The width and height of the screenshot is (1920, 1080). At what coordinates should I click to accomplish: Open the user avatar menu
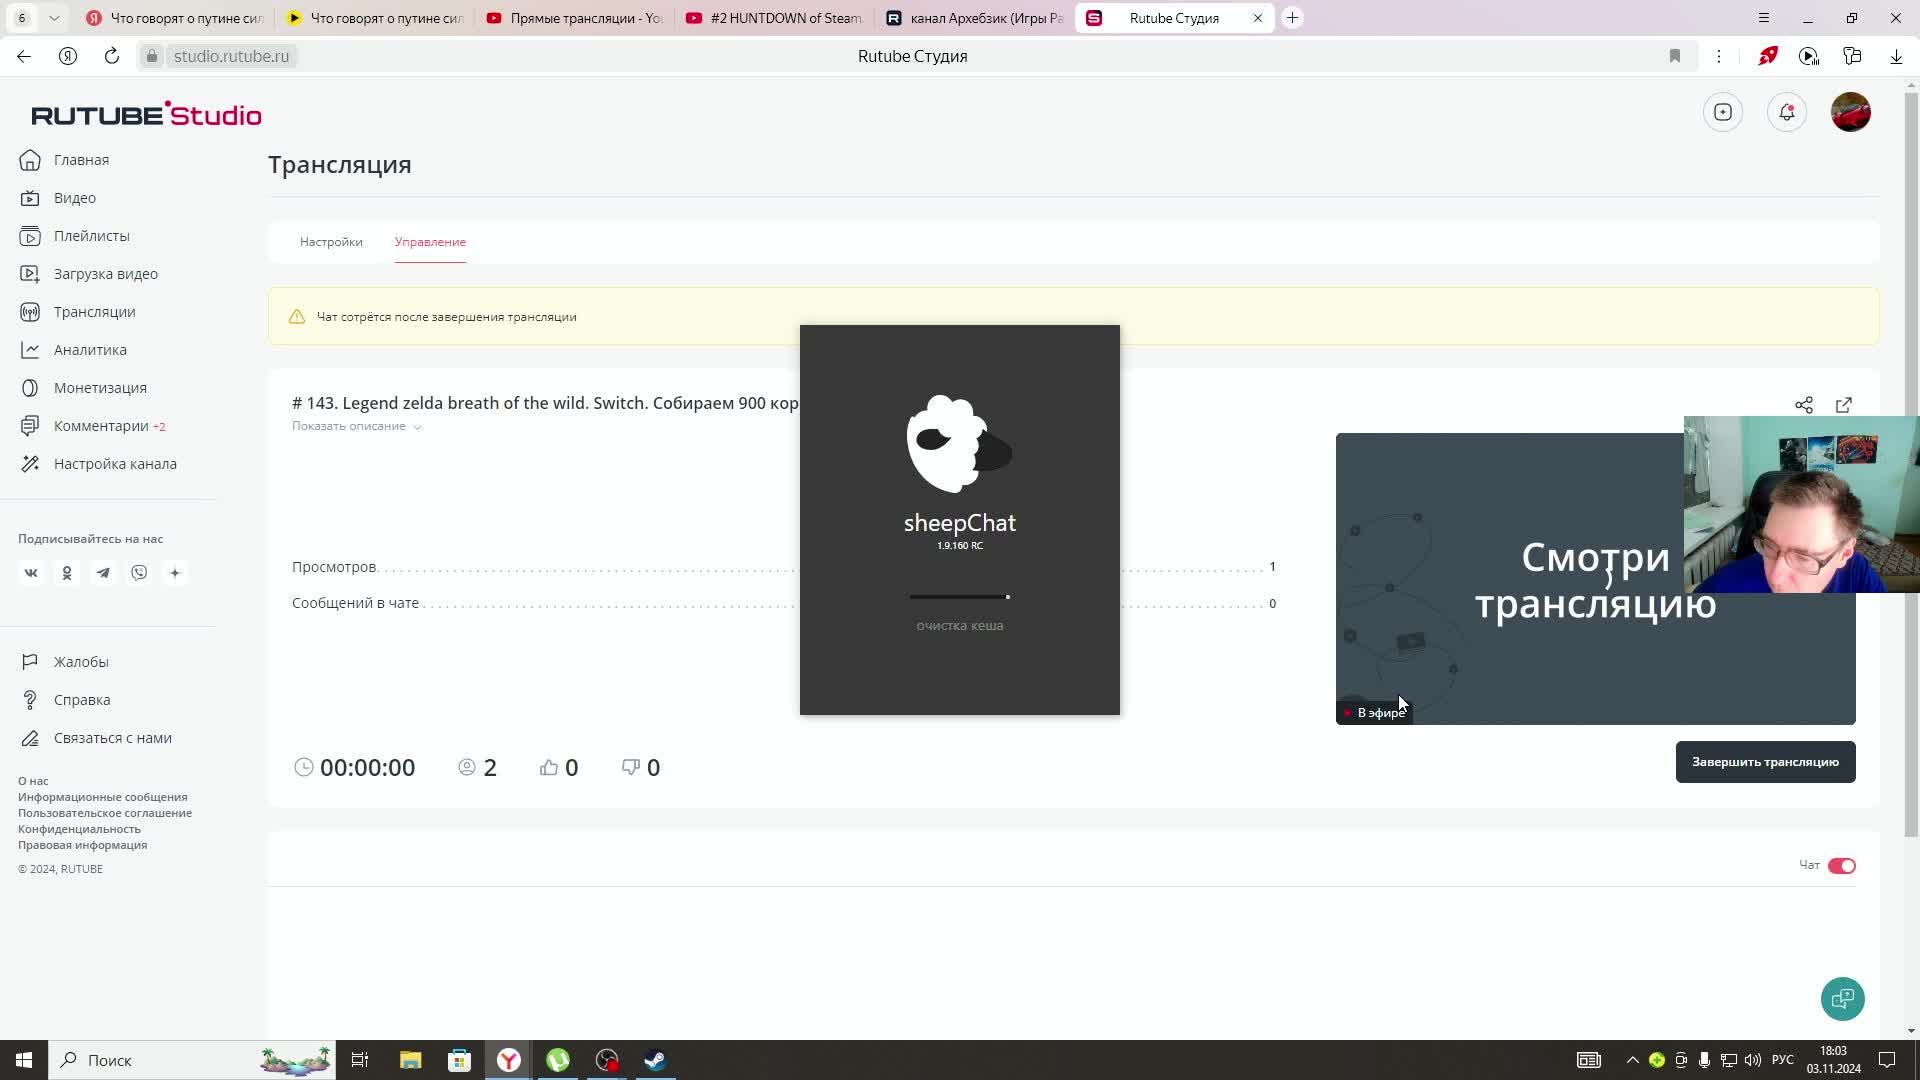[1850, 112]
